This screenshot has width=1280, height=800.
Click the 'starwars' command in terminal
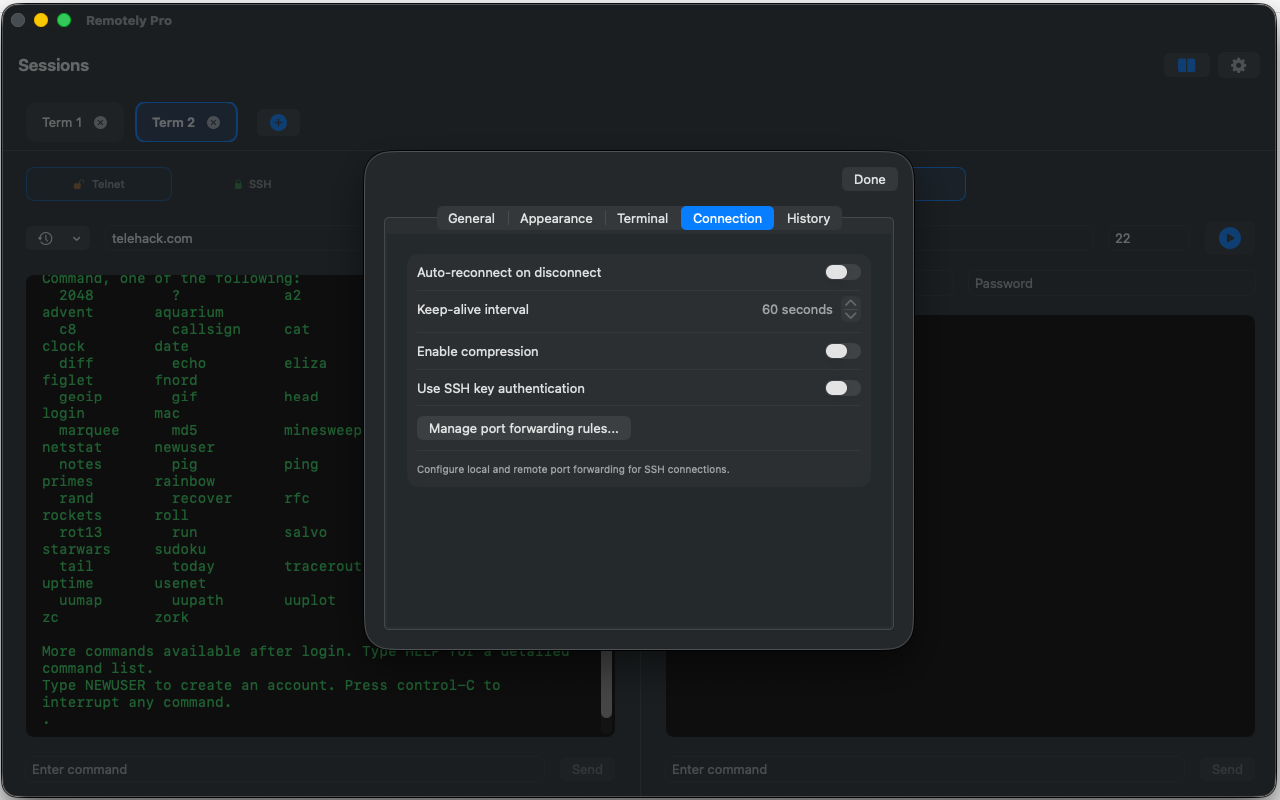pyautogui.click(x=76, y=549)
